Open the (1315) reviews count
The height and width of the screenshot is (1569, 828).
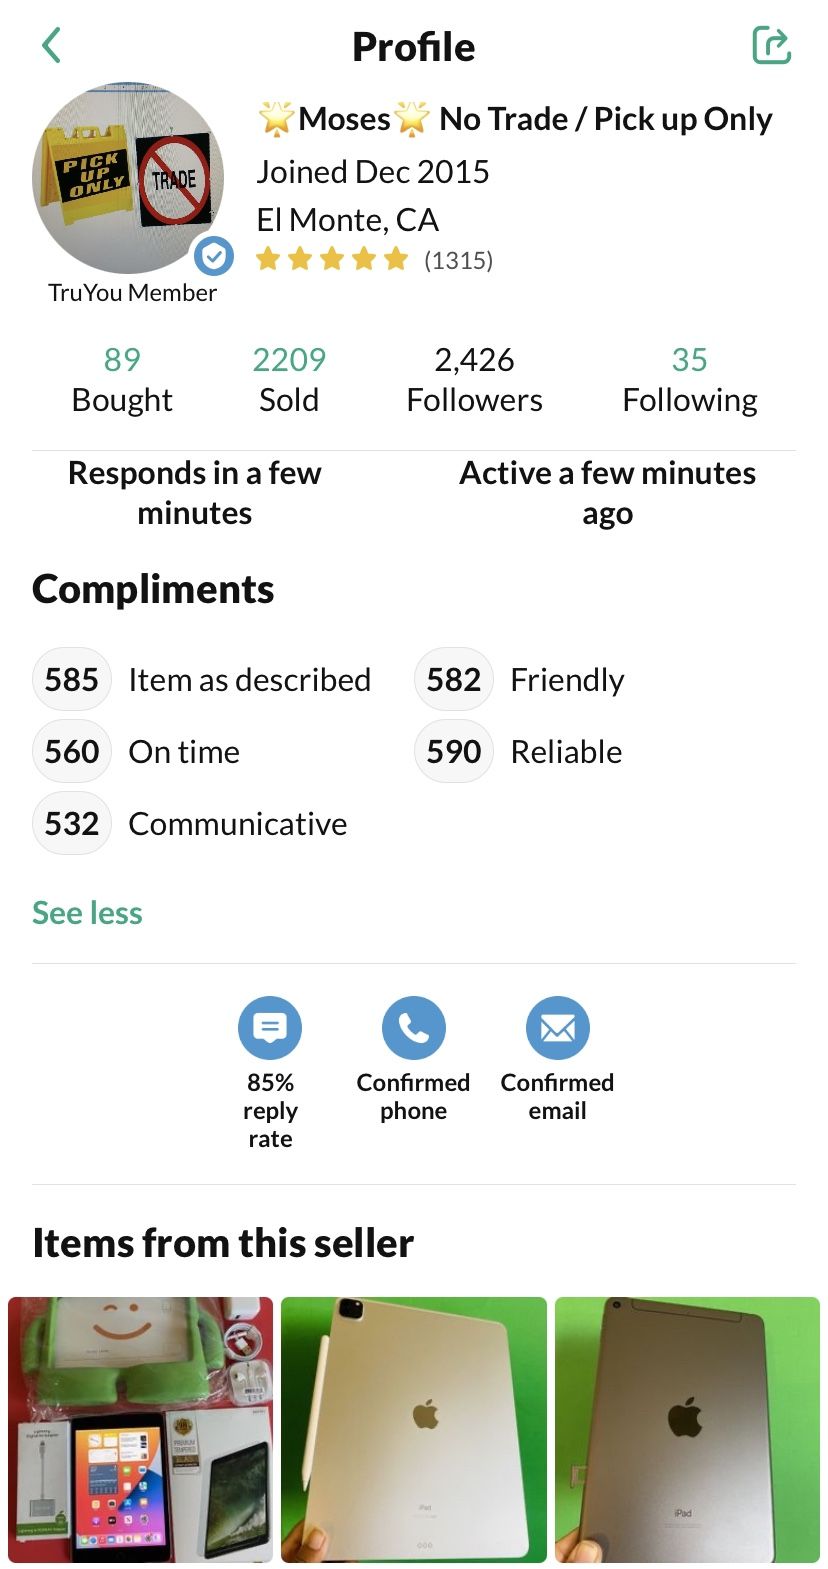[x=458, y=261]
